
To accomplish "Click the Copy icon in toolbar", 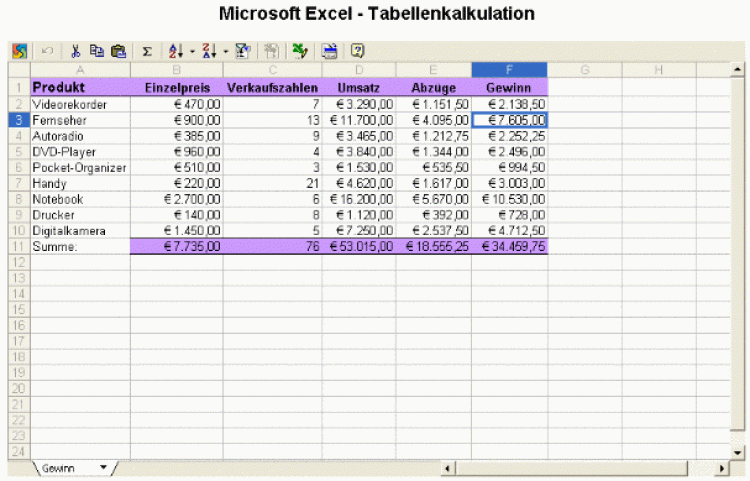I will 97,51.
